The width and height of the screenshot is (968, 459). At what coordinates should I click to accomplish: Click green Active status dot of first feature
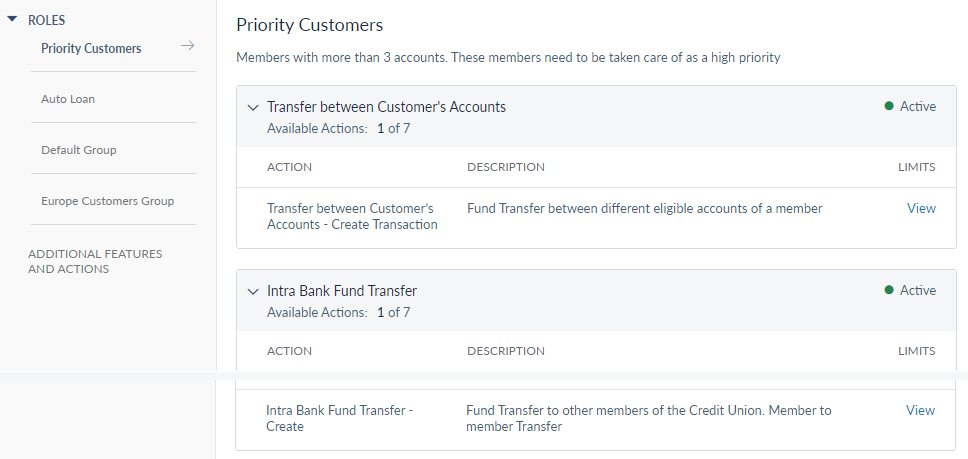pos(889,106)
